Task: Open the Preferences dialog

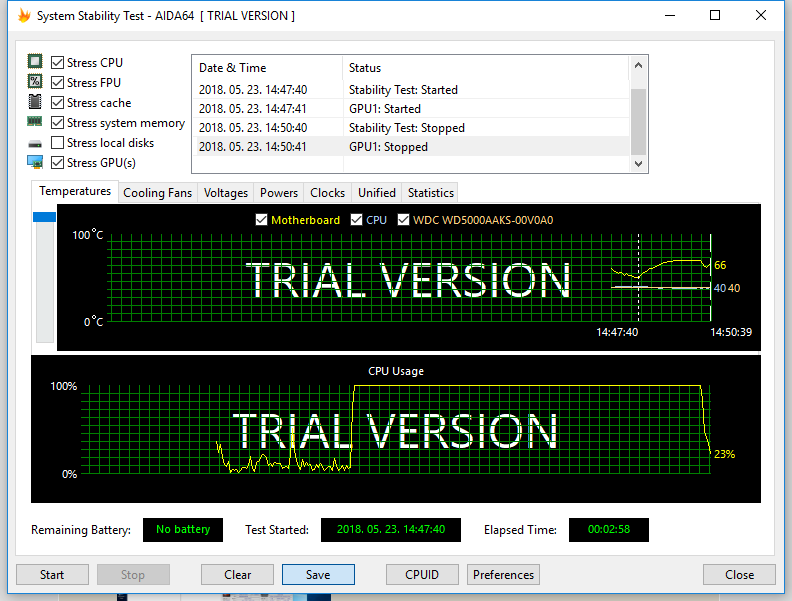Action: point(503,575)
